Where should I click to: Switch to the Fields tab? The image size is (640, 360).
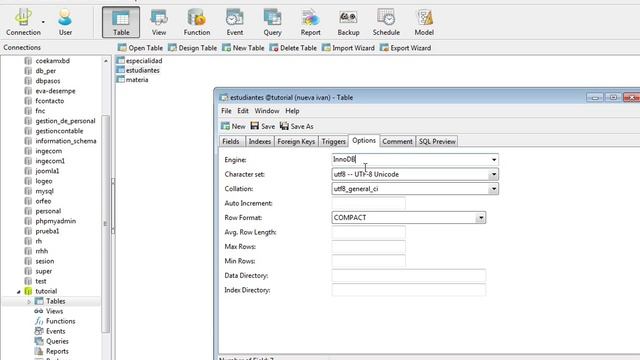[231, 141]
